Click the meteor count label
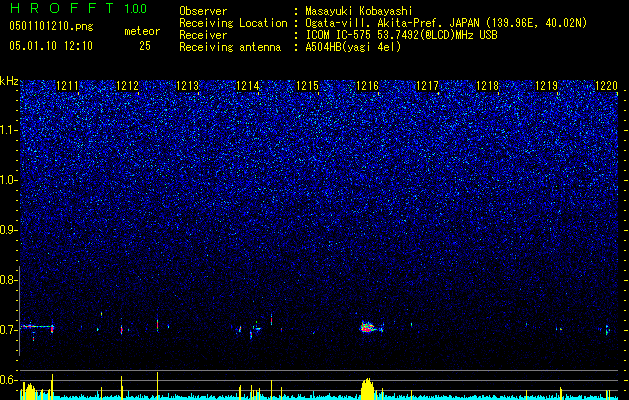629x400 pixels. point(142,31)
